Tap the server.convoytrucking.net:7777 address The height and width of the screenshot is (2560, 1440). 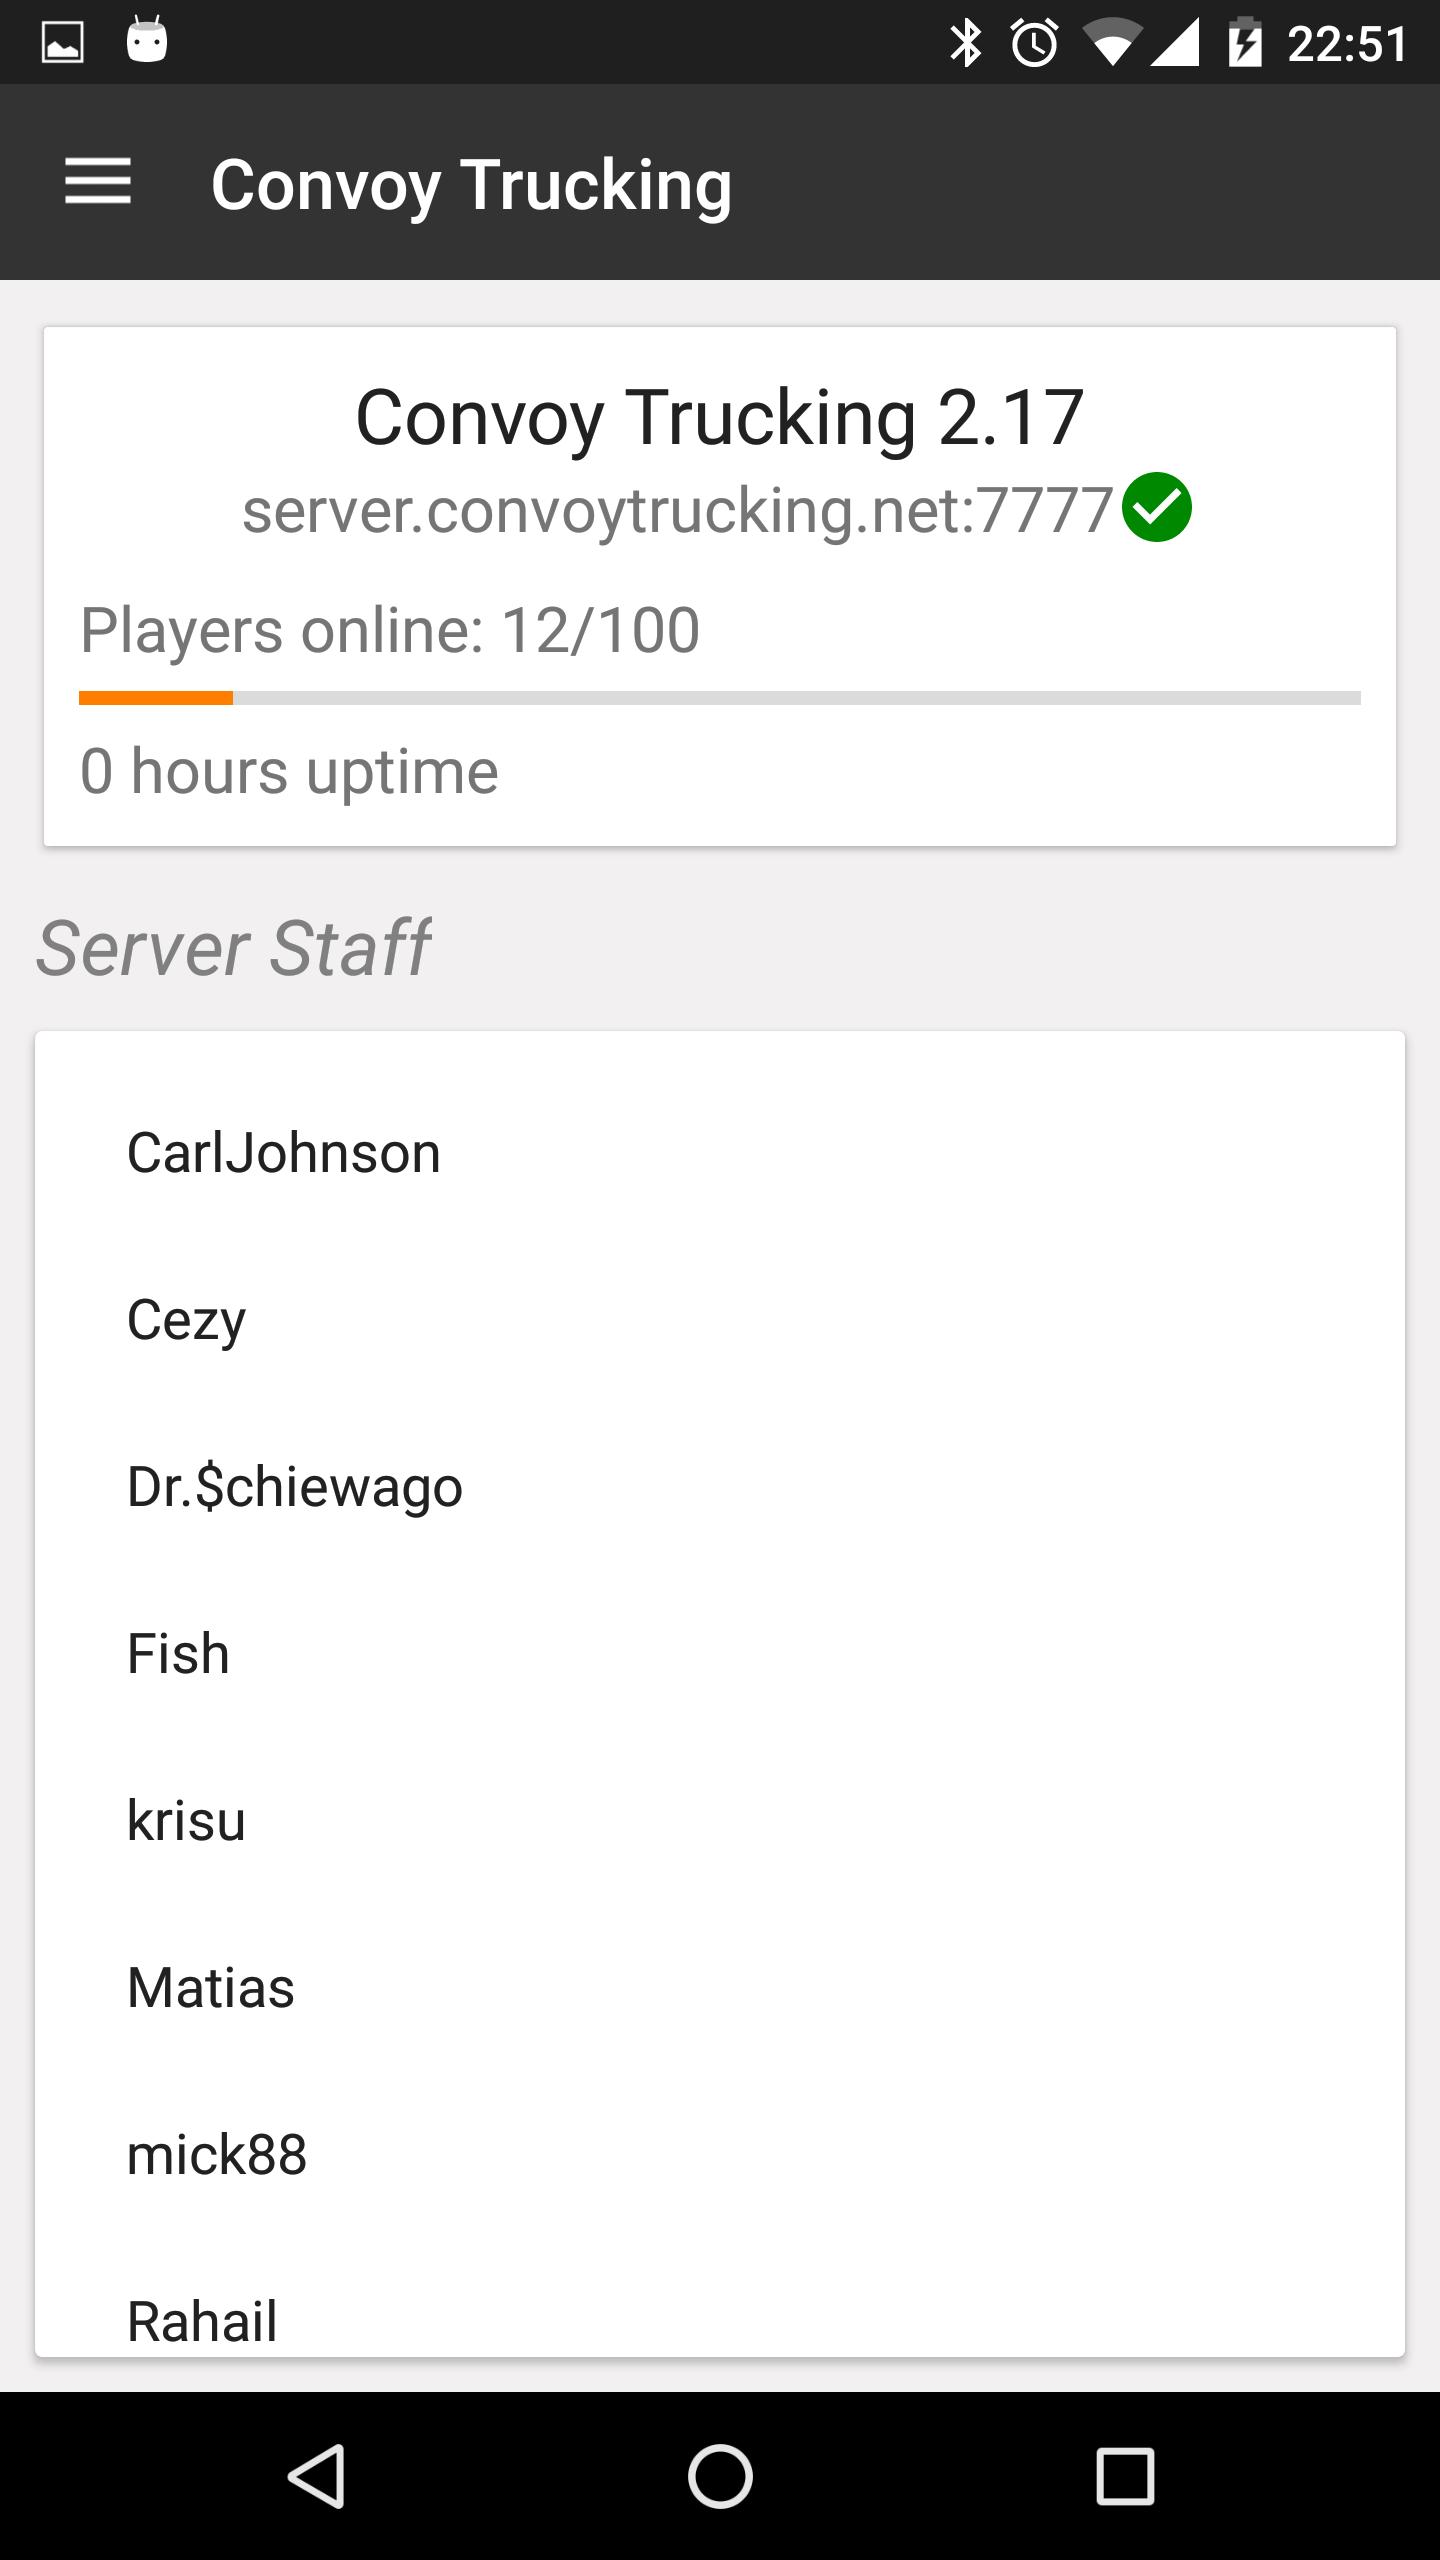pos(677,510)
